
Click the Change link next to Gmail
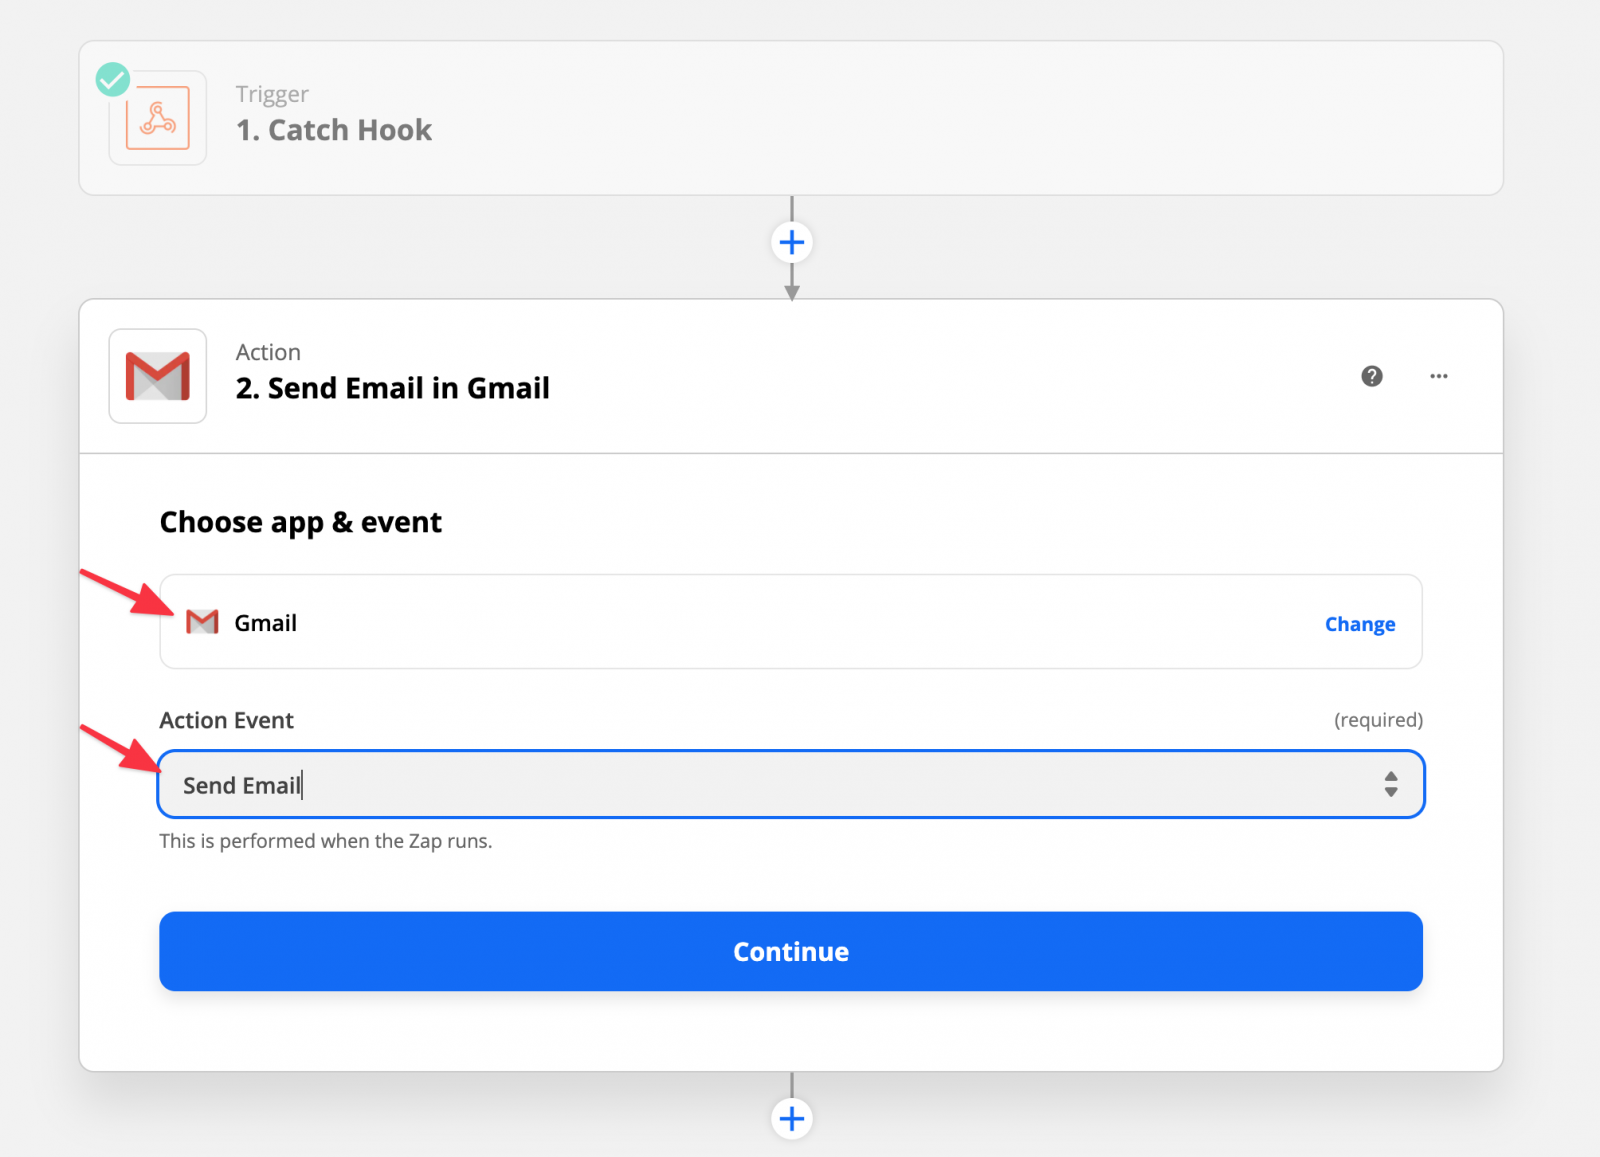1359,623
